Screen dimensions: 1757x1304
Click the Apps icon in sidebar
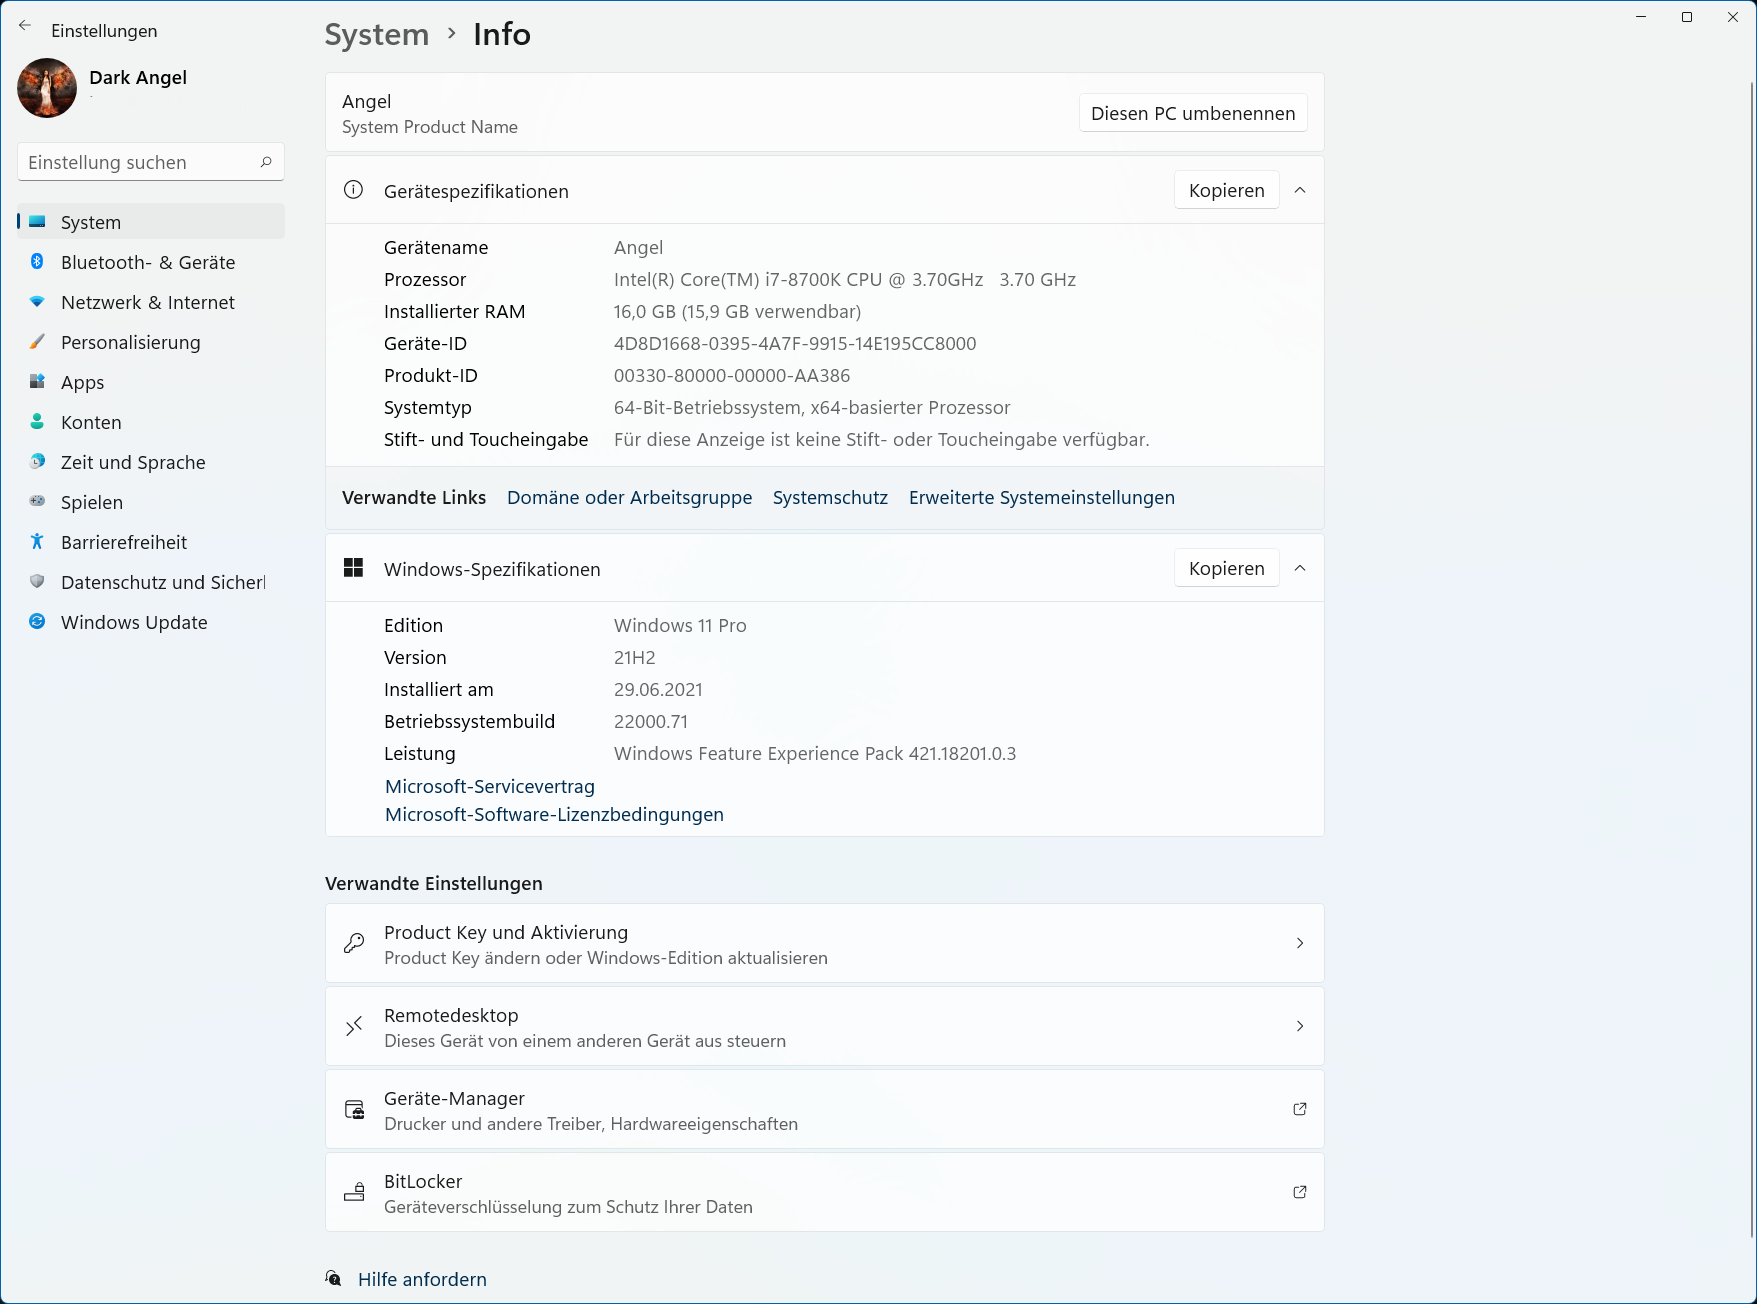[37, 382]
